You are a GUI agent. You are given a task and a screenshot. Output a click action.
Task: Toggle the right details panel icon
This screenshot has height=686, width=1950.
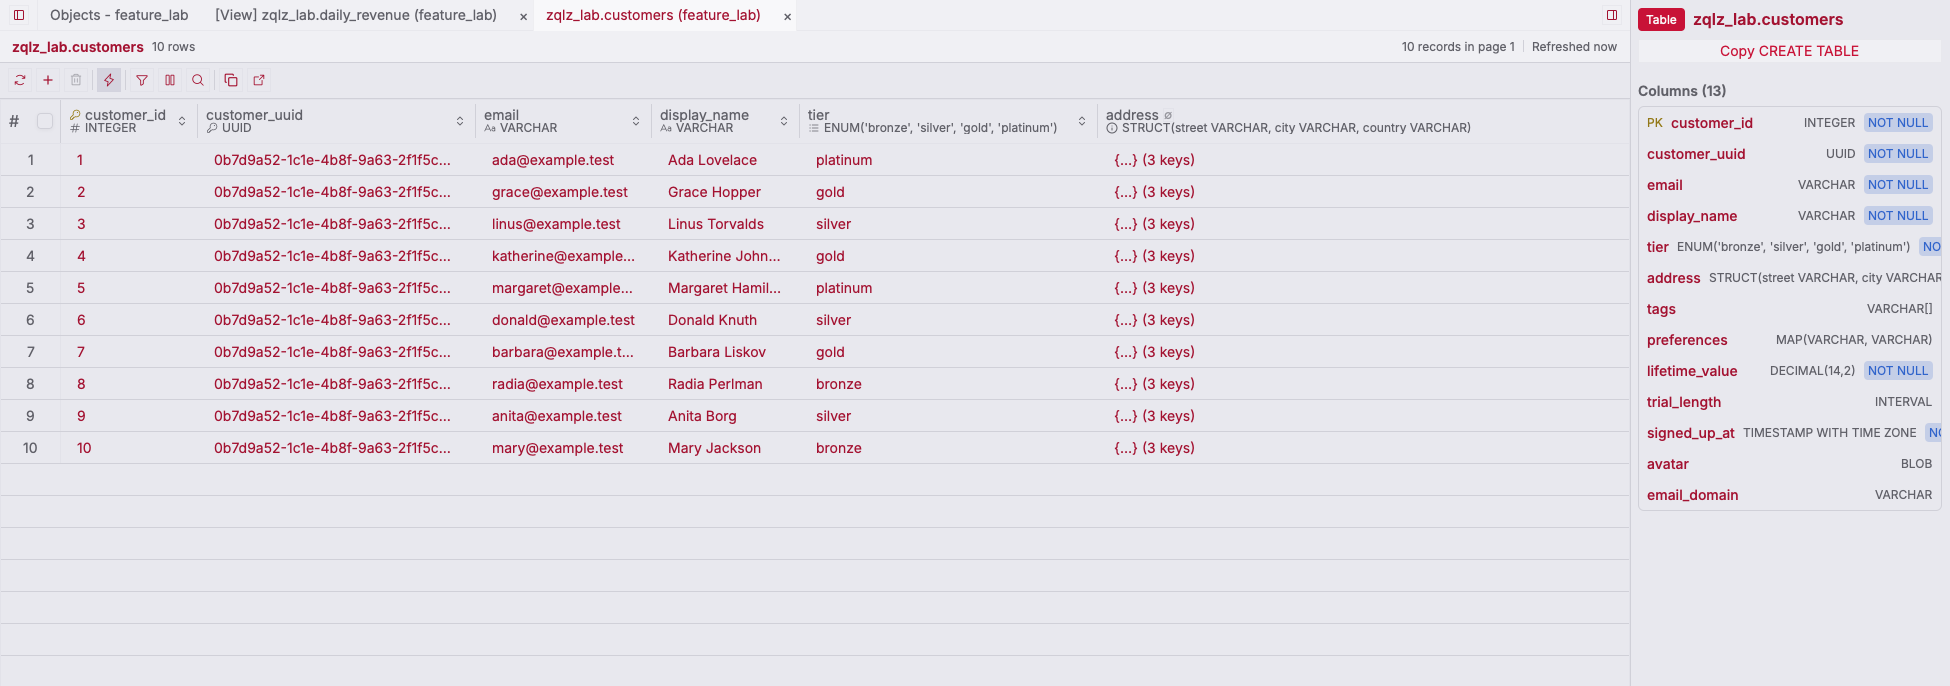click(x=1612, y=15)
